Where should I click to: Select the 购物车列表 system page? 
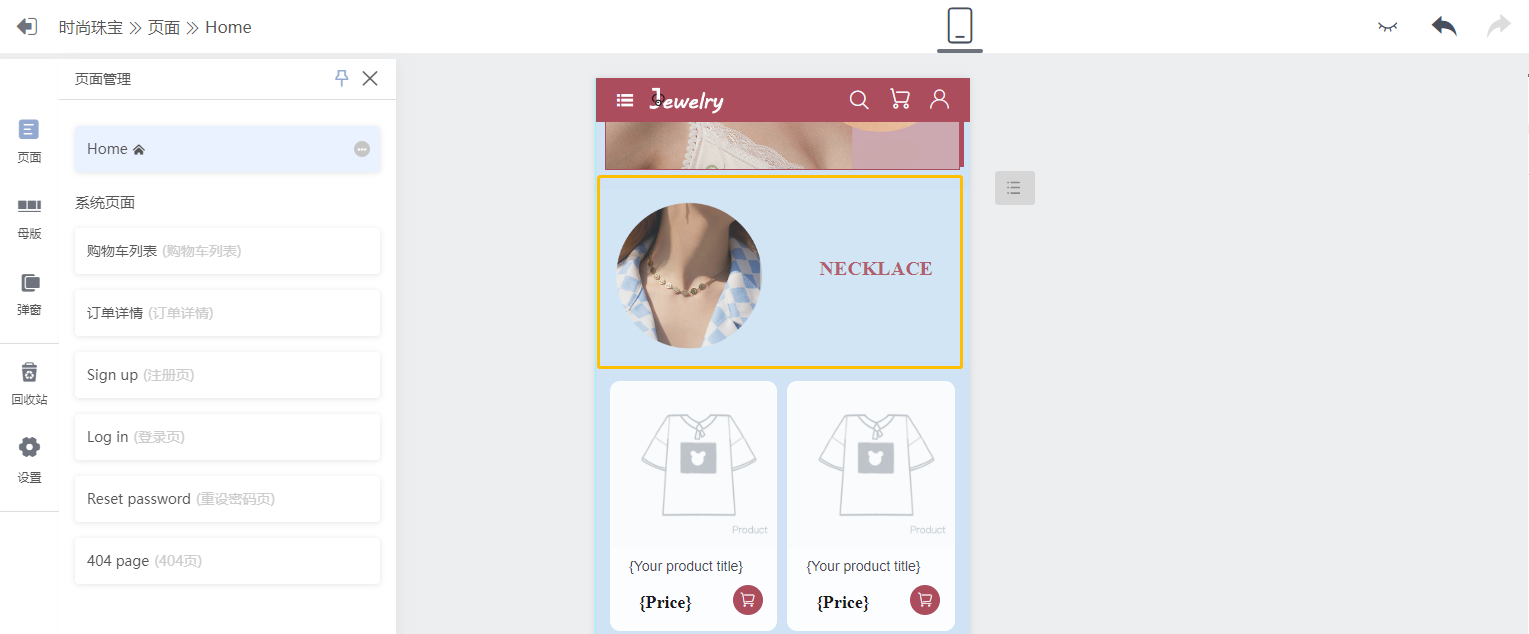pyautogui.click(x=227, y=251)
